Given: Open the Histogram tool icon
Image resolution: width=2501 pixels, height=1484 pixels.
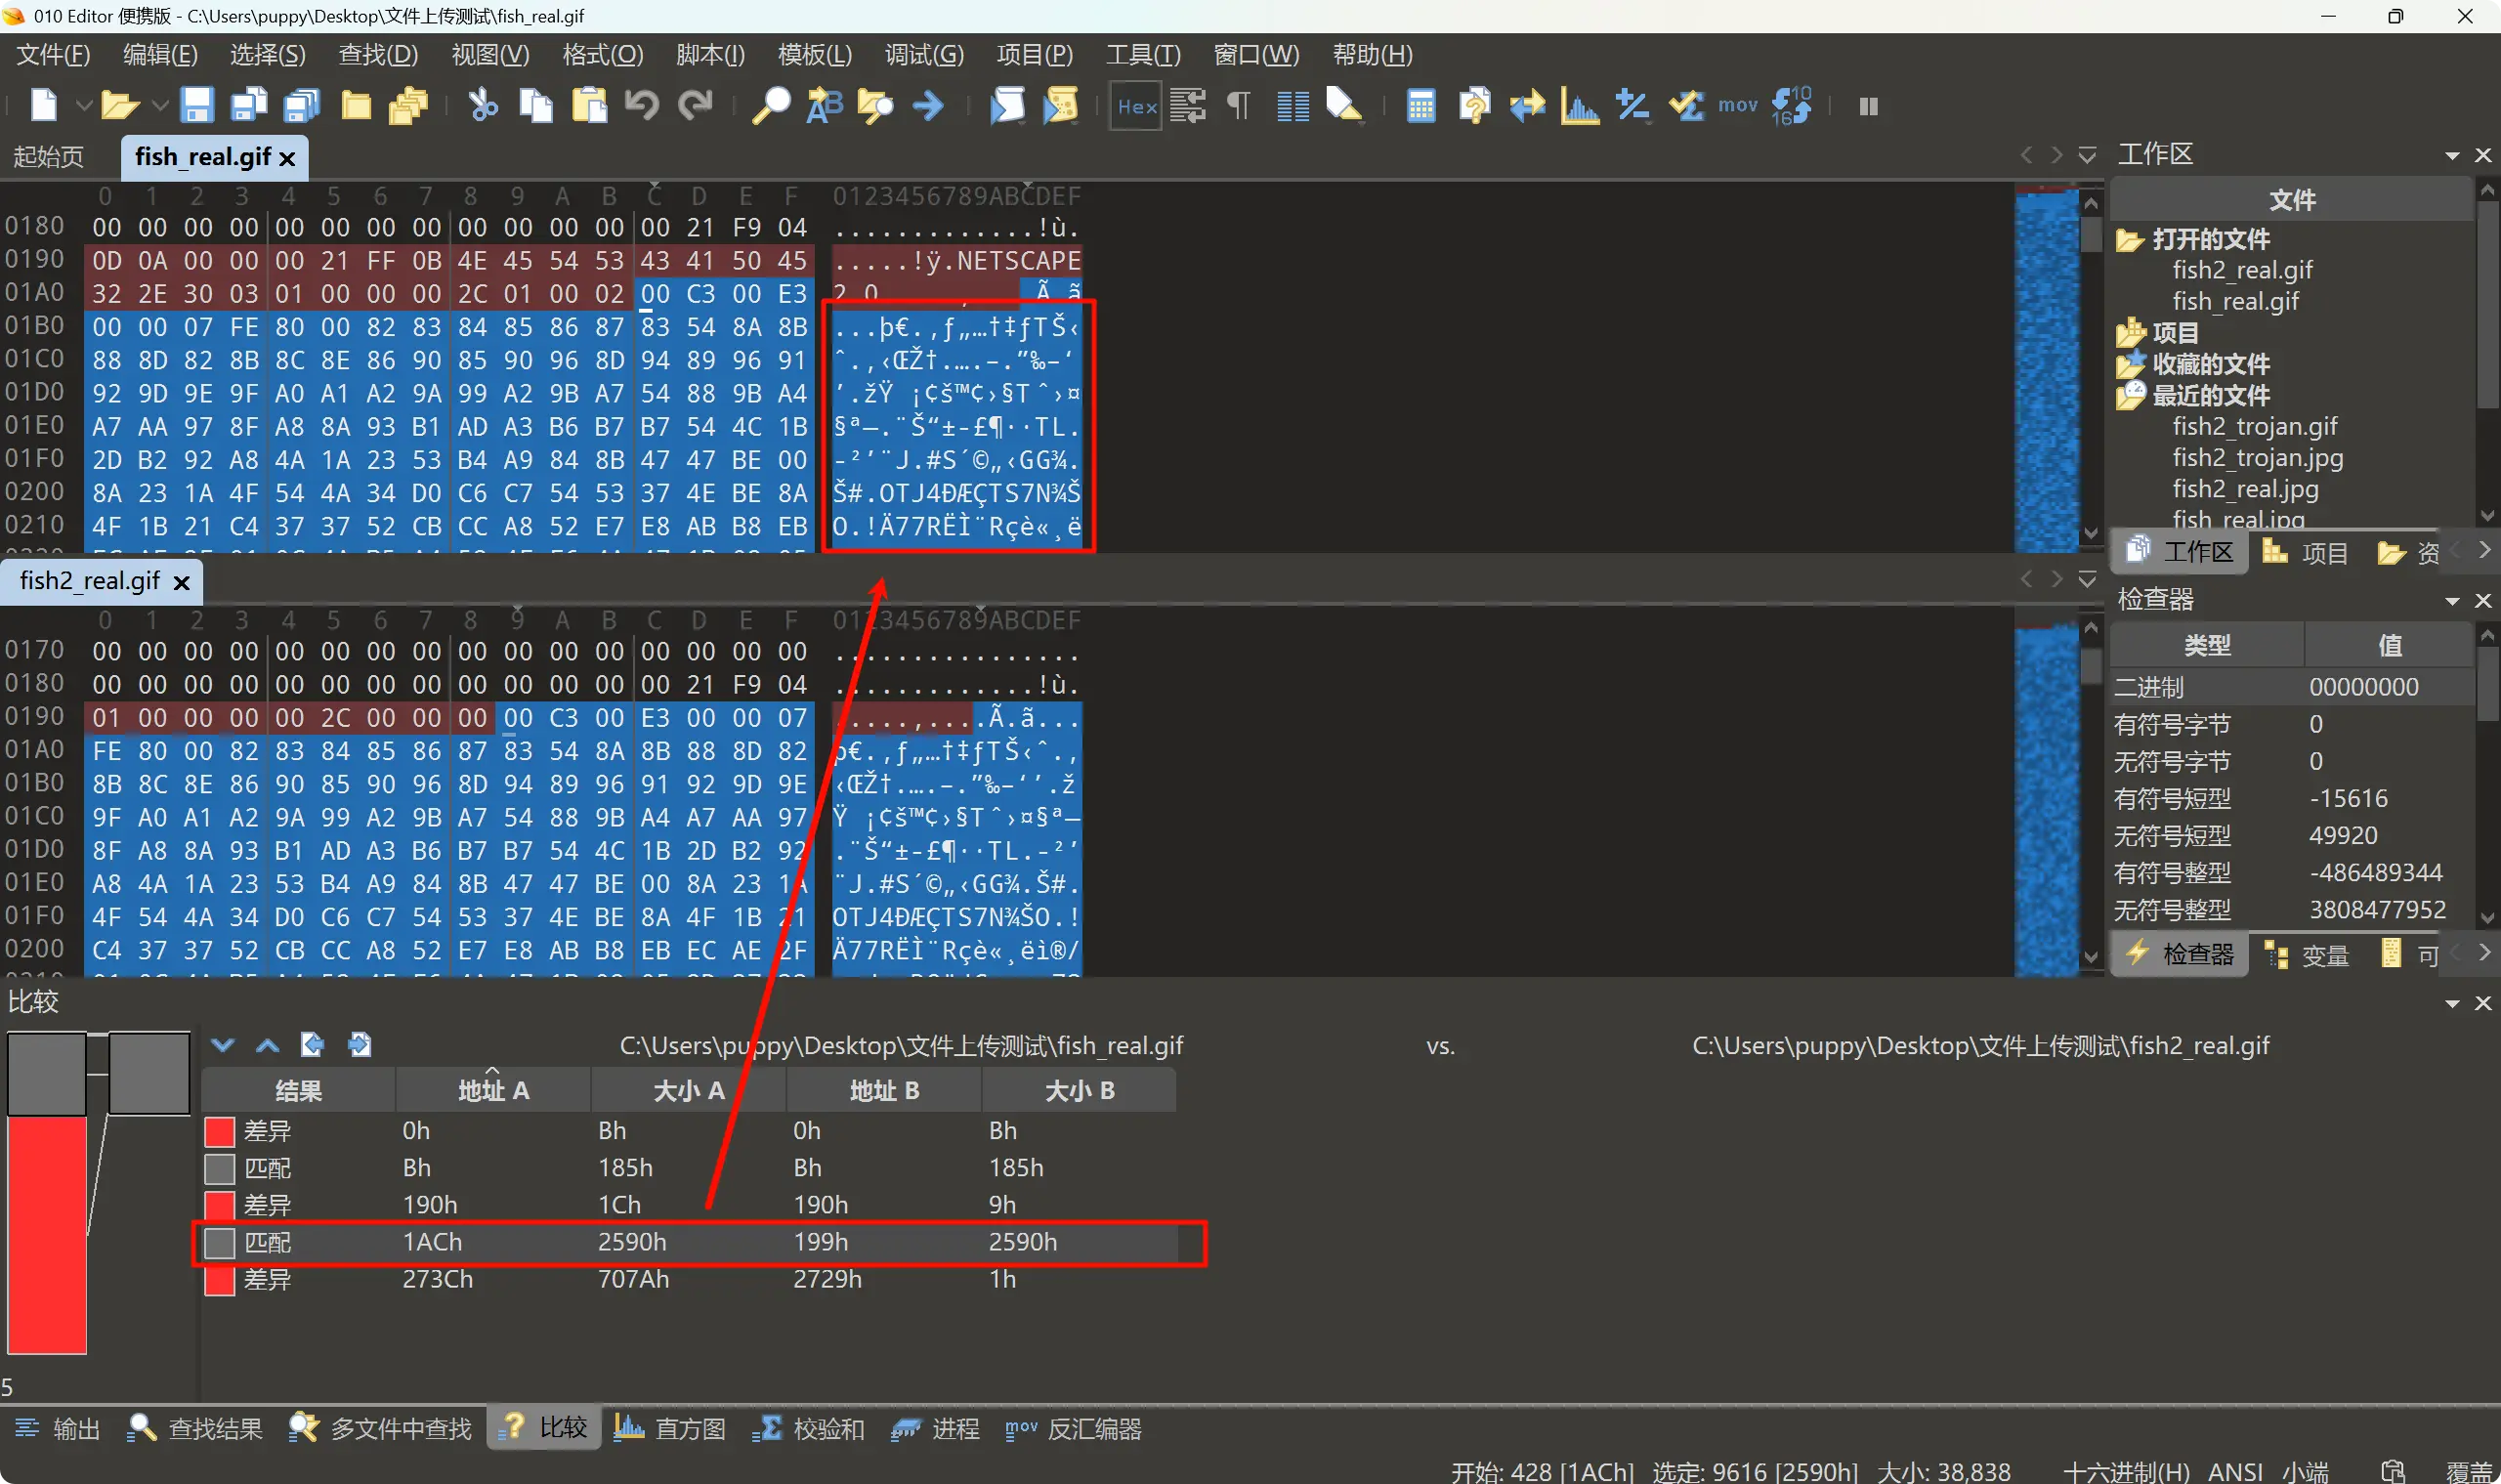Looking at the screenshot, I should point(1580,105).
